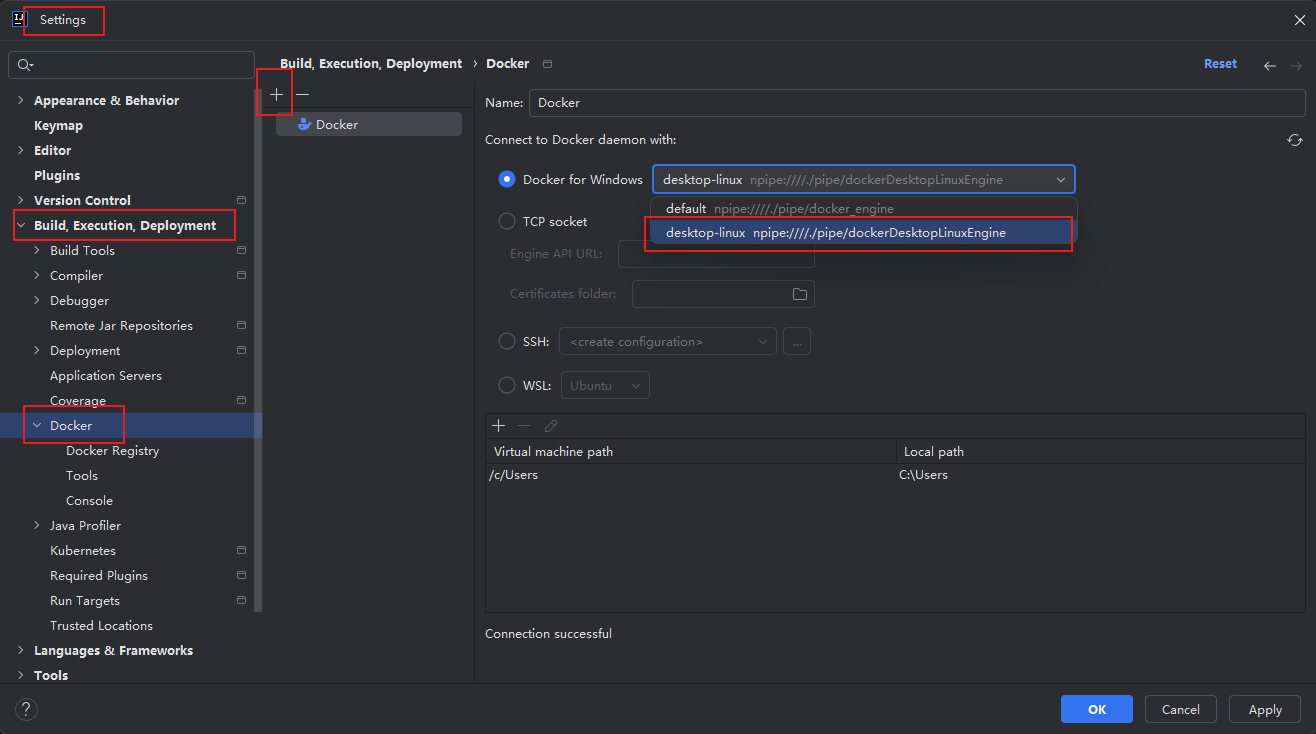Open Docker Tools settings under Docker

coord(82,475)
